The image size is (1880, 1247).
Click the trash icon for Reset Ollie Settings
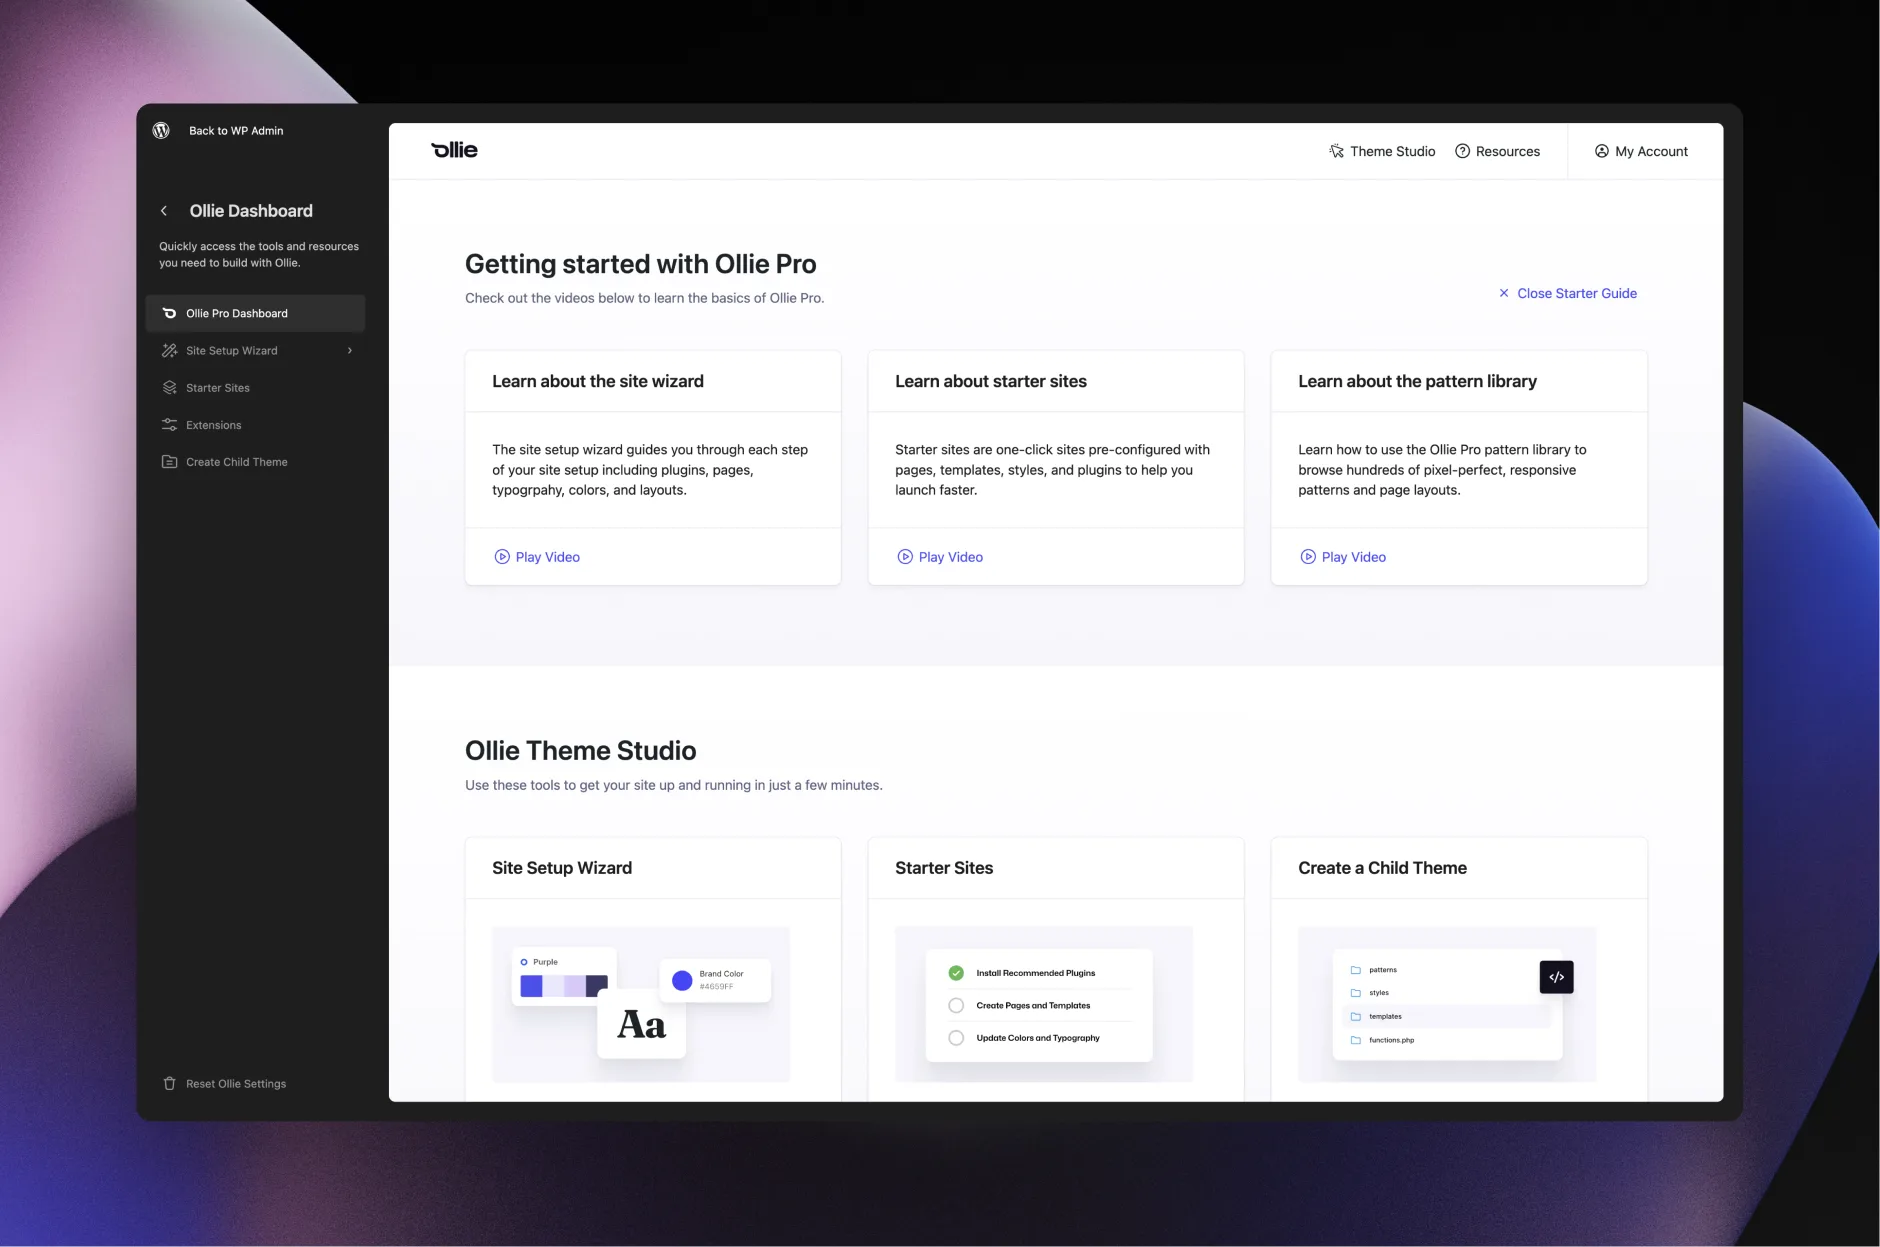169,1084
